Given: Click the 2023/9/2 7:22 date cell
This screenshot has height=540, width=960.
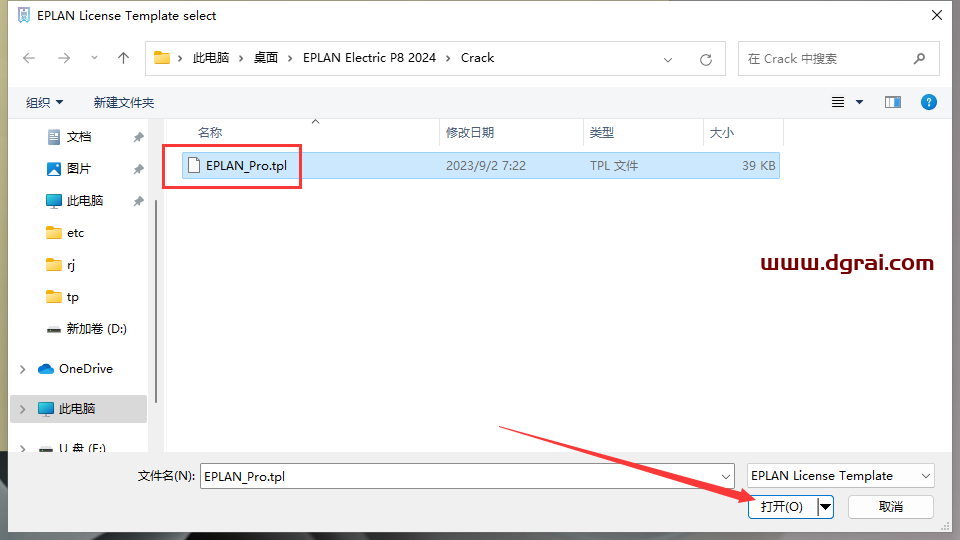Looking at the screenshot, I should (x=486, y=165).
